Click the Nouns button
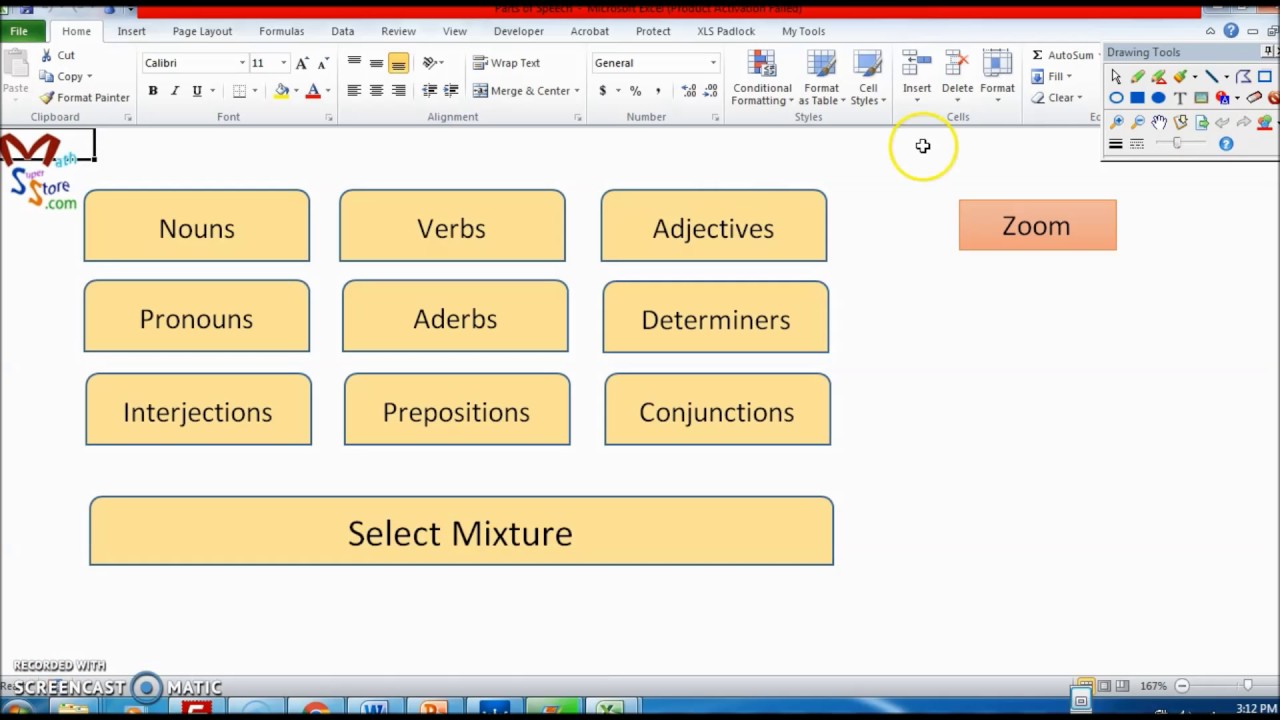Viewport: 1280px width, 720px height. [x=197, y=226]
